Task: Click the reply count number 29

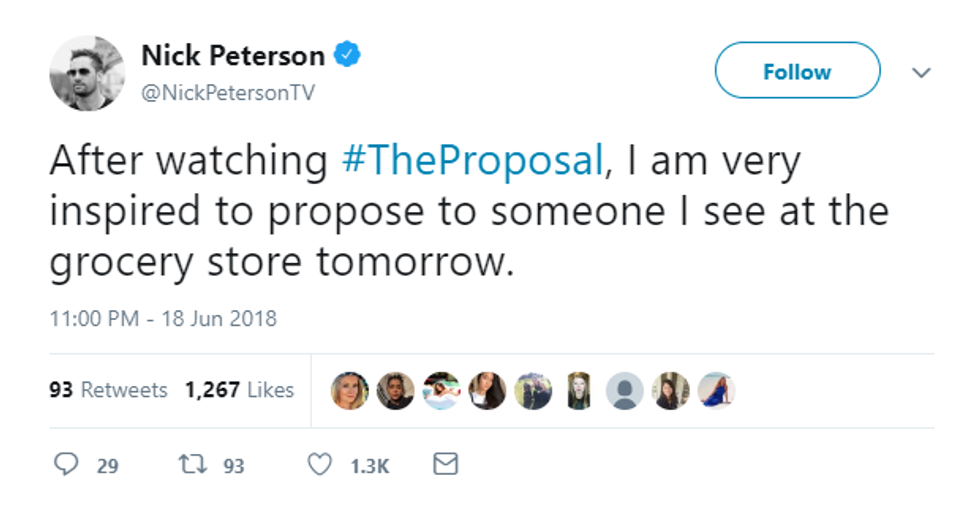Action: pos(107,466)
